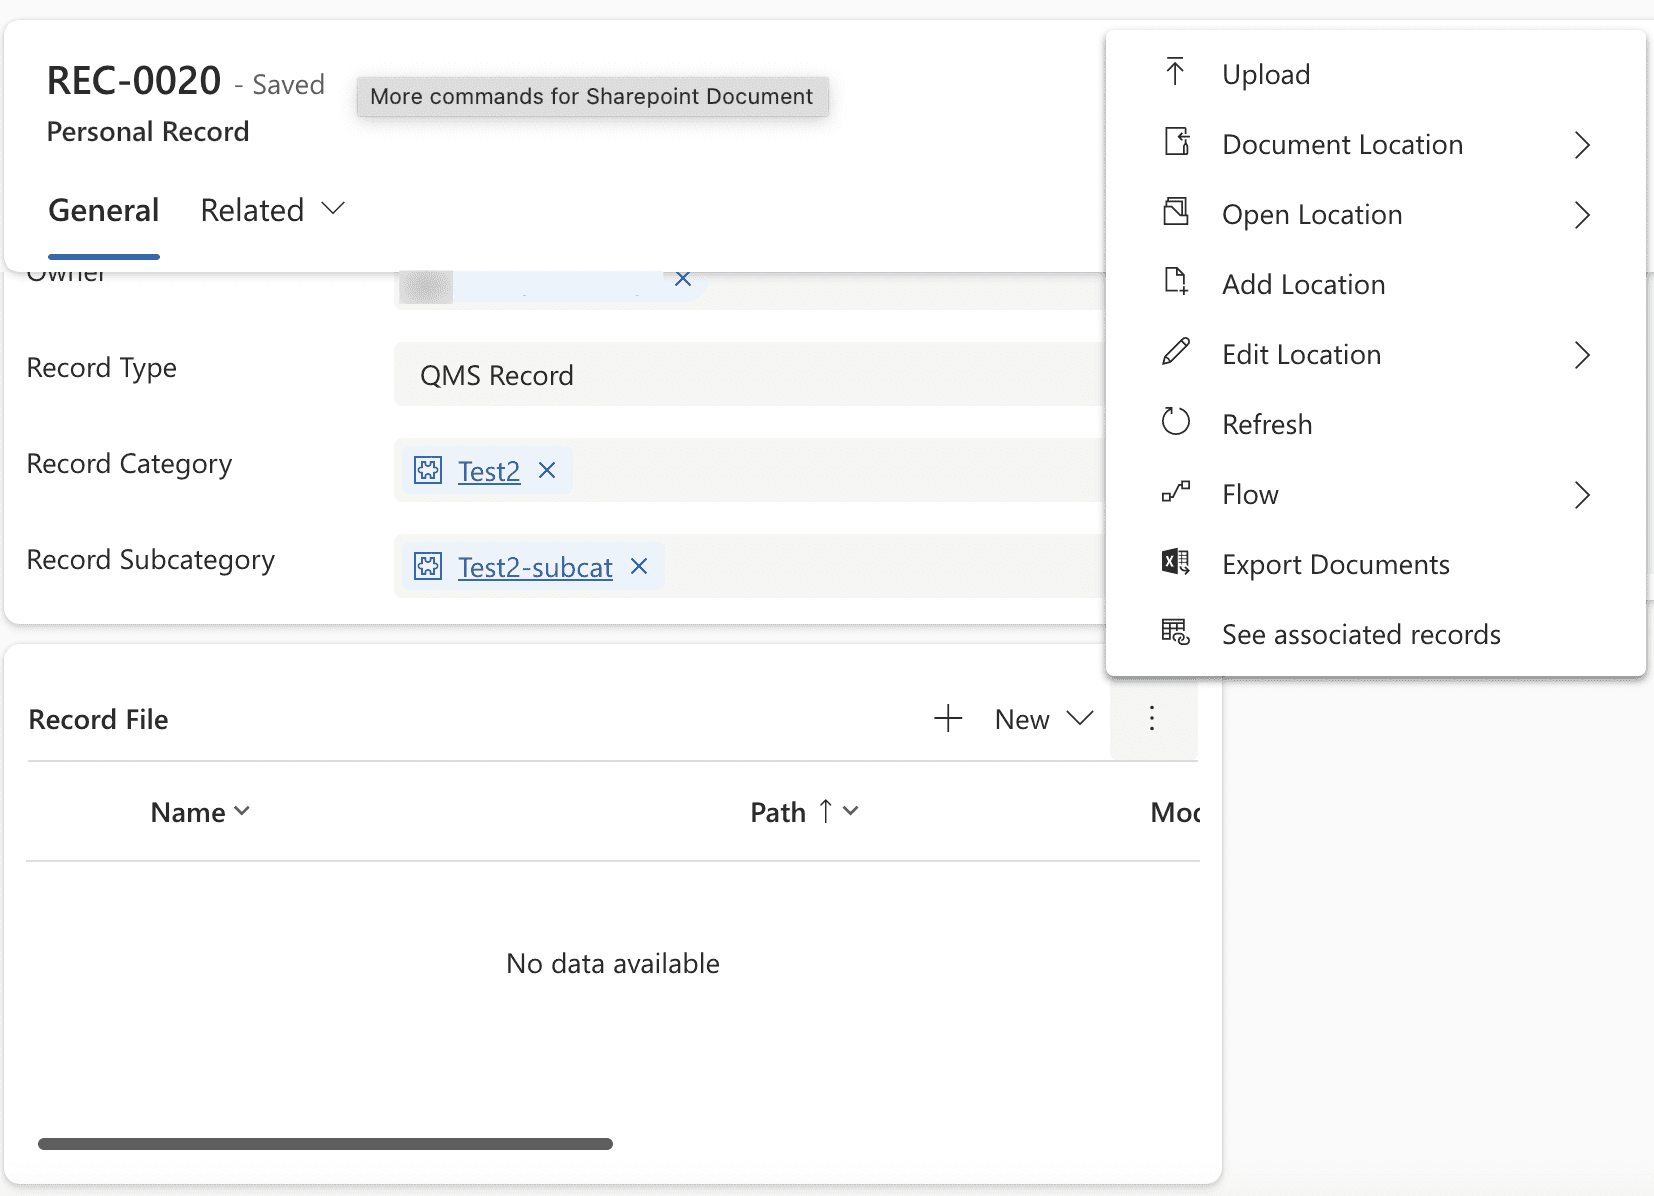Click the Path column ascending arrow

click(825, 811)
